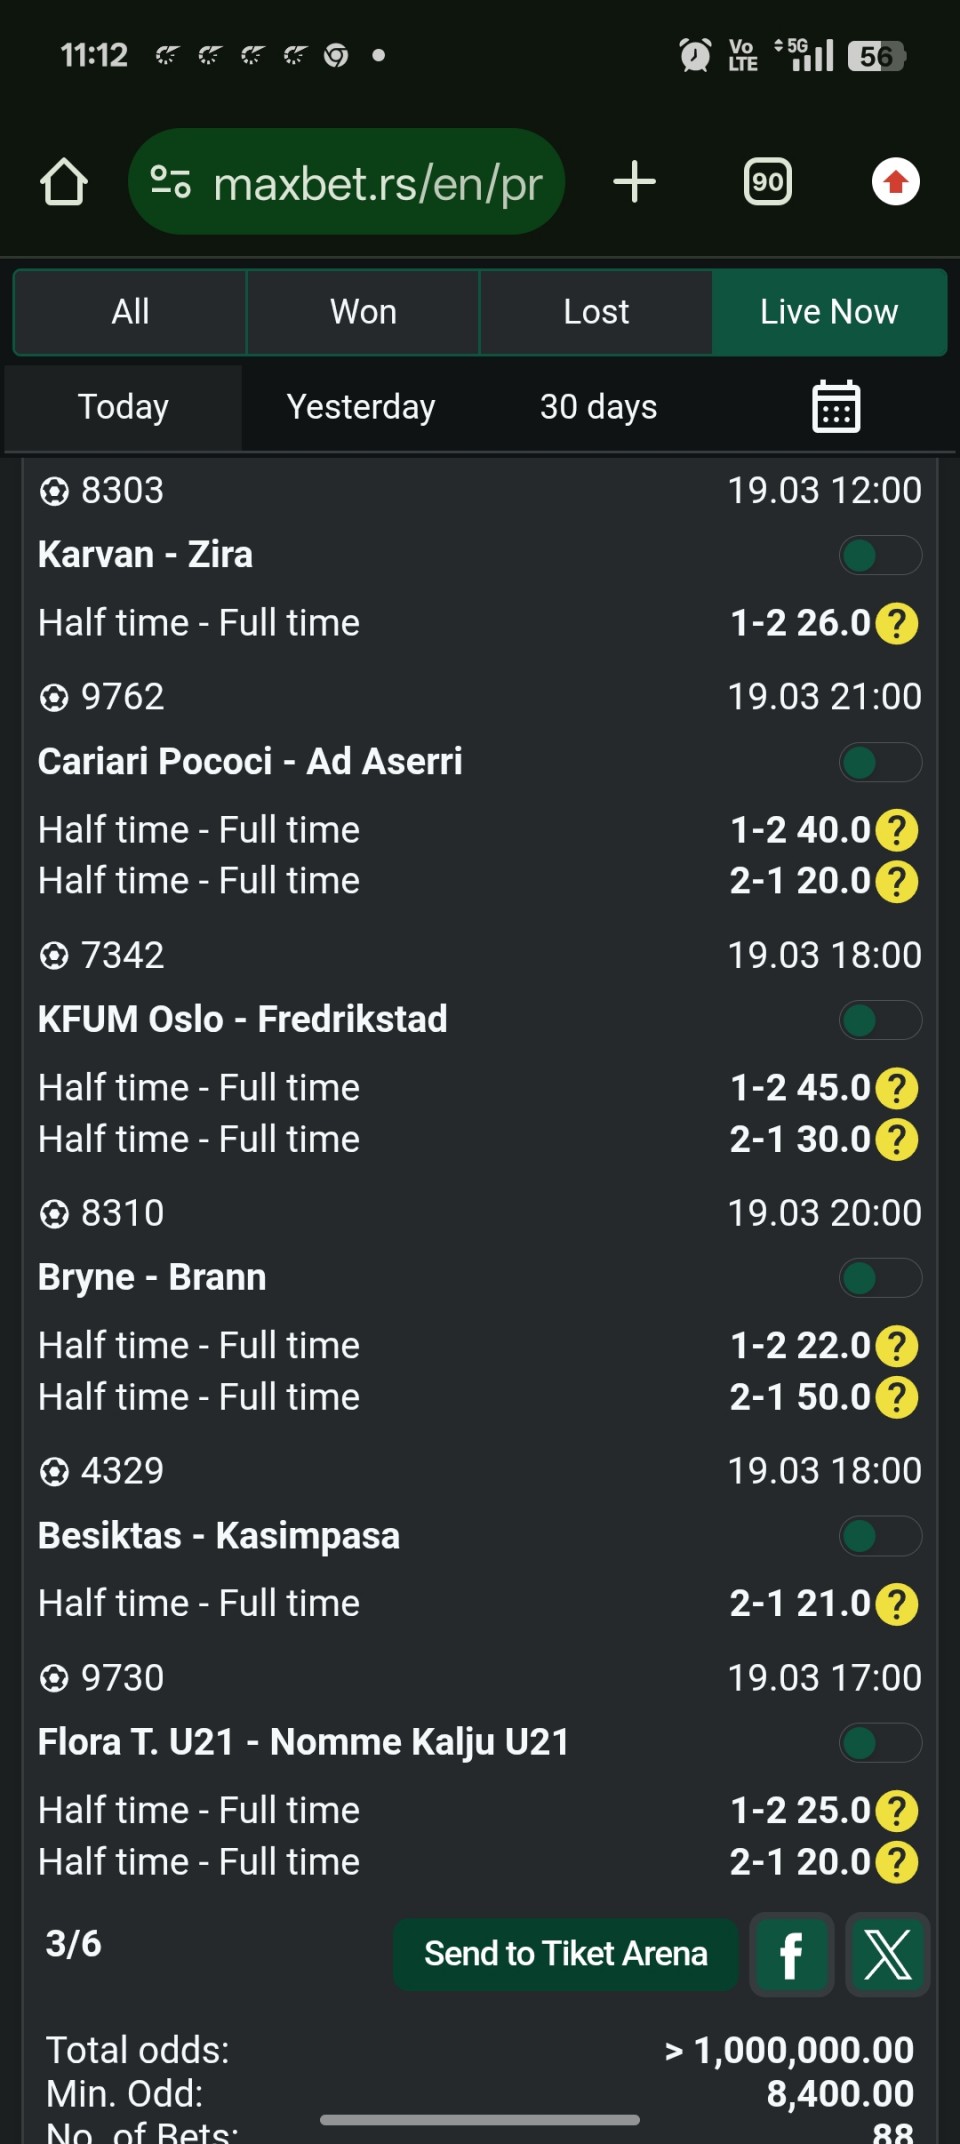The width and height of the screenshot is (960, 2144).
Task: Select the 30 days filter
Action: click(x=598, y=407)
